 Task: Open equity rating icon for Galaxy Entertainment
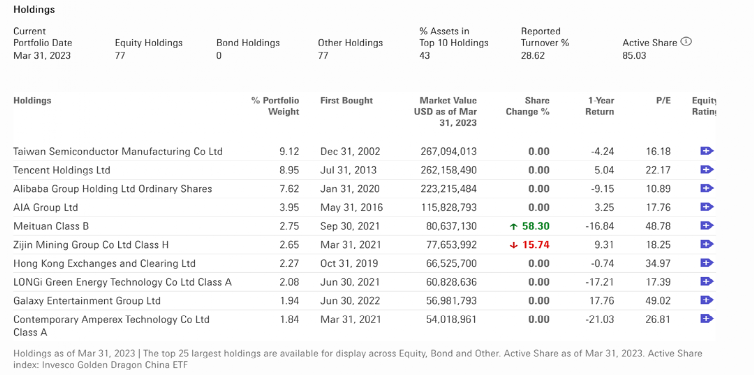tap(706, 300)
